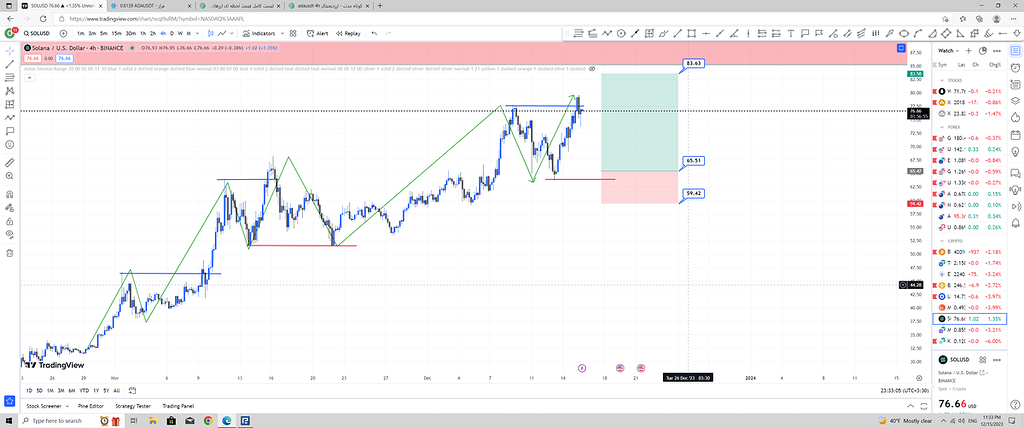Open the alerts clock panel icon
Screen dimensions: 1024x428
click(1013, 69)
